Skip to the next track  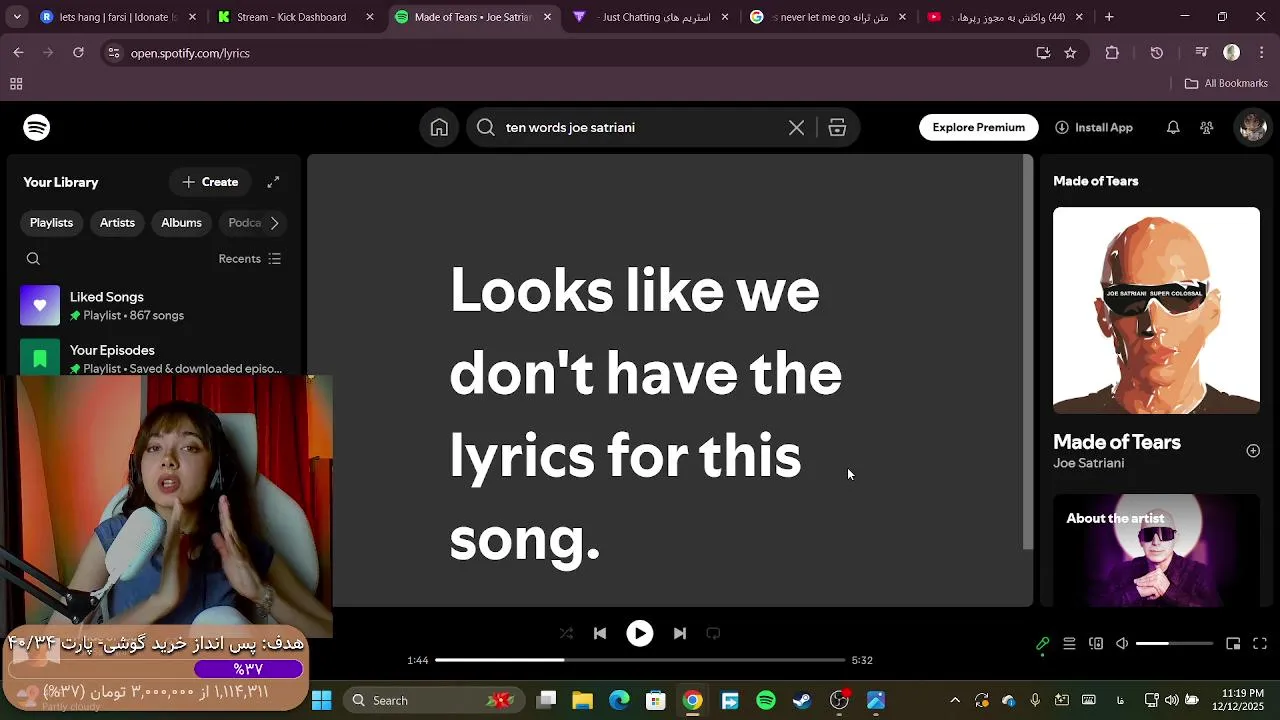680,633
